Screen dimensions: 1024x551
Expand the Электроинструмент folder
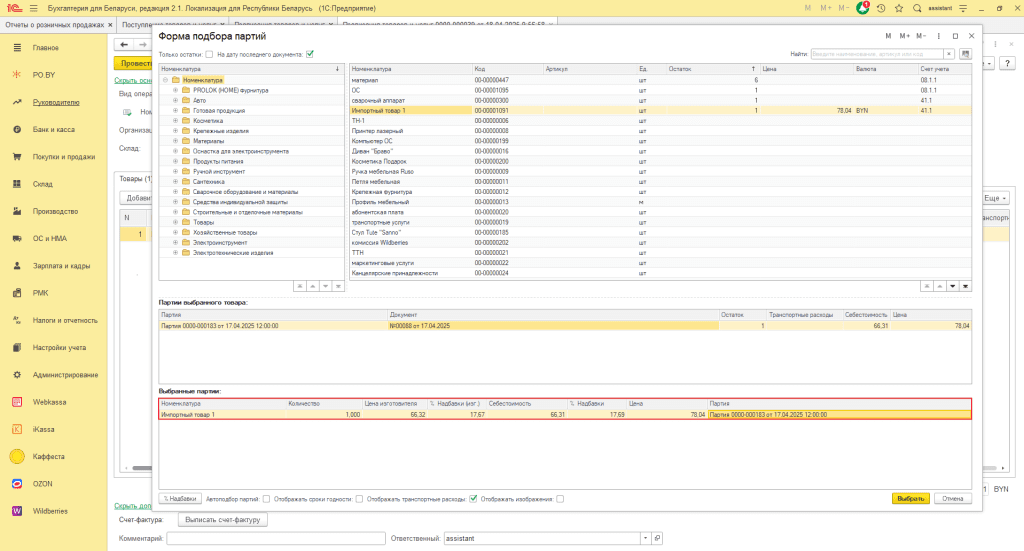pyautogui.click(x=175, y=242)
